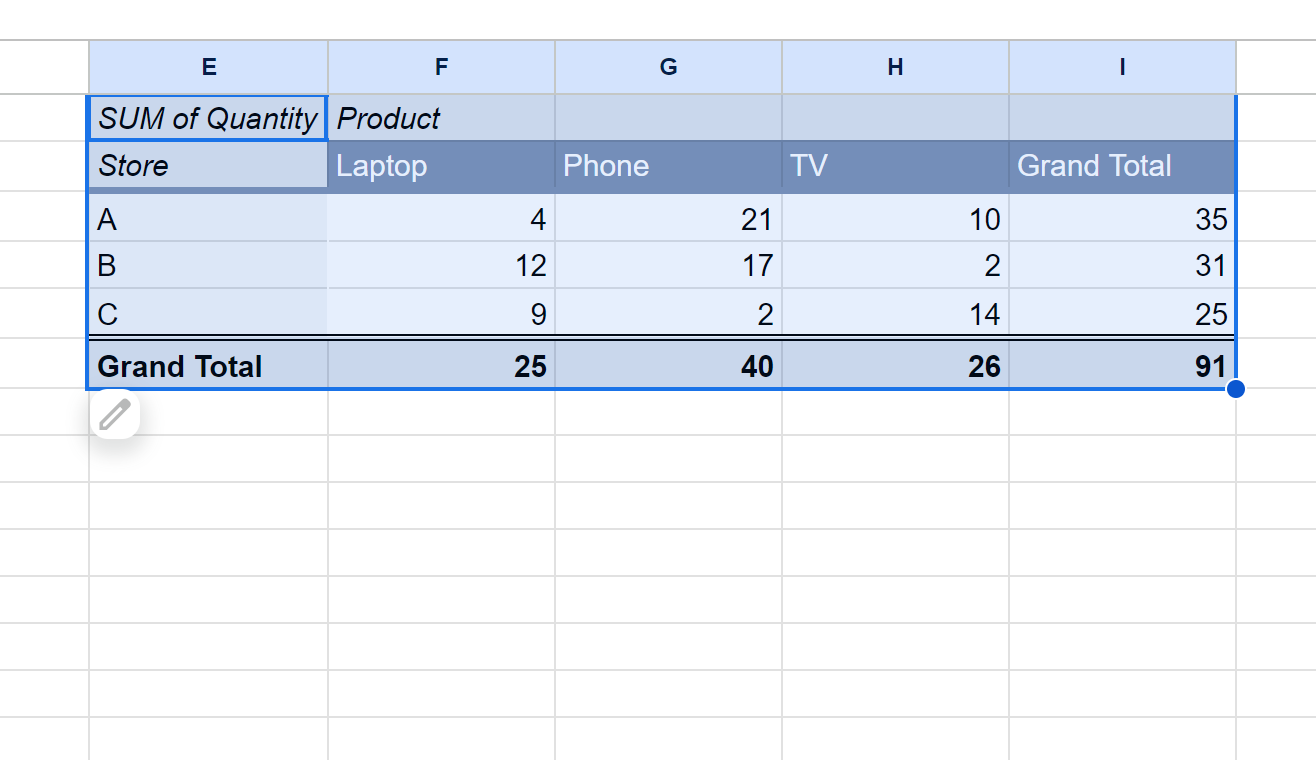Click the bold Grand Total row label
1316x760 pixels.
tap(208, 366)
